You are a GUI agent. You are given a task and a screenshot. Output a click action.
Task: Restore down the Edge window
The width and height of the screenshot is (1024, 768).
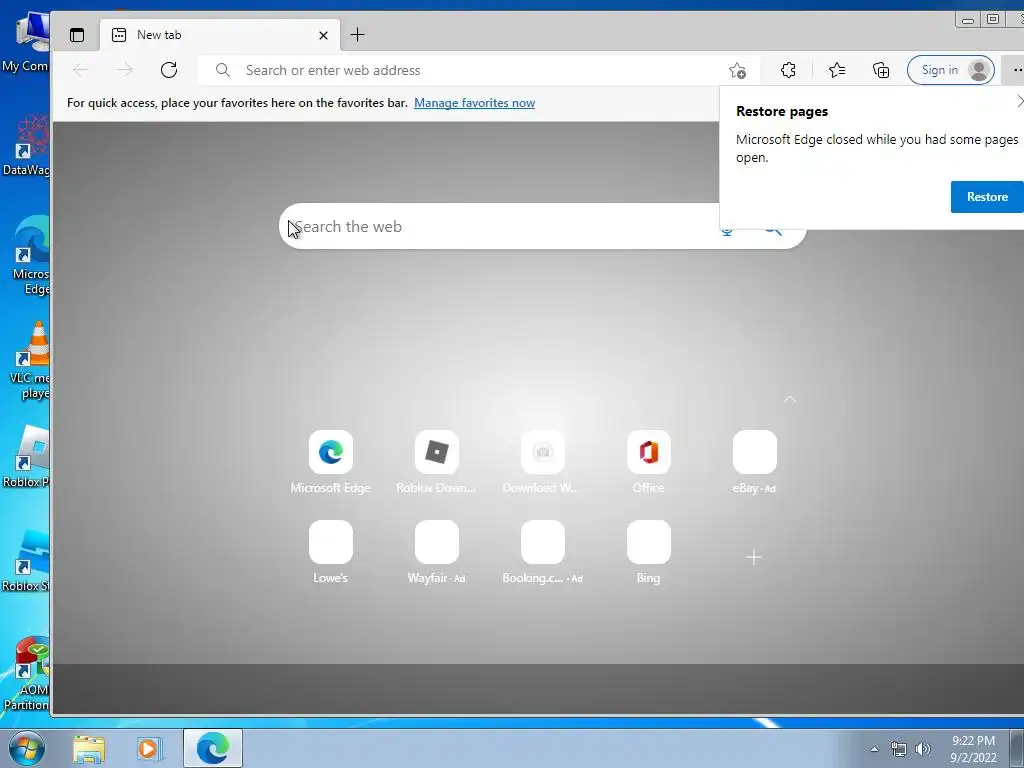(x=993, y=20)
